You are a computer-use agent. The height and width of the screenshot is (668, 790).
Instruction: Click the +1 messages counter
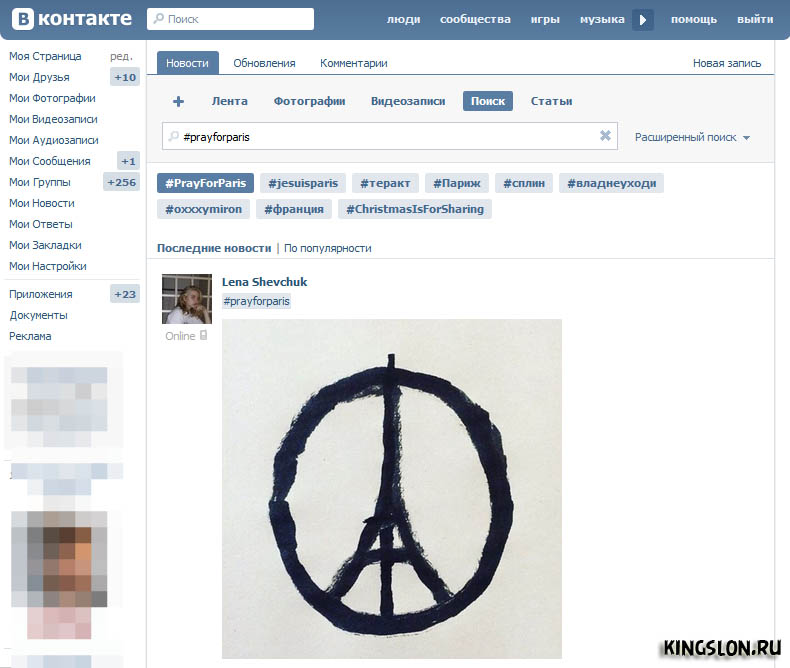coord(128,161)
